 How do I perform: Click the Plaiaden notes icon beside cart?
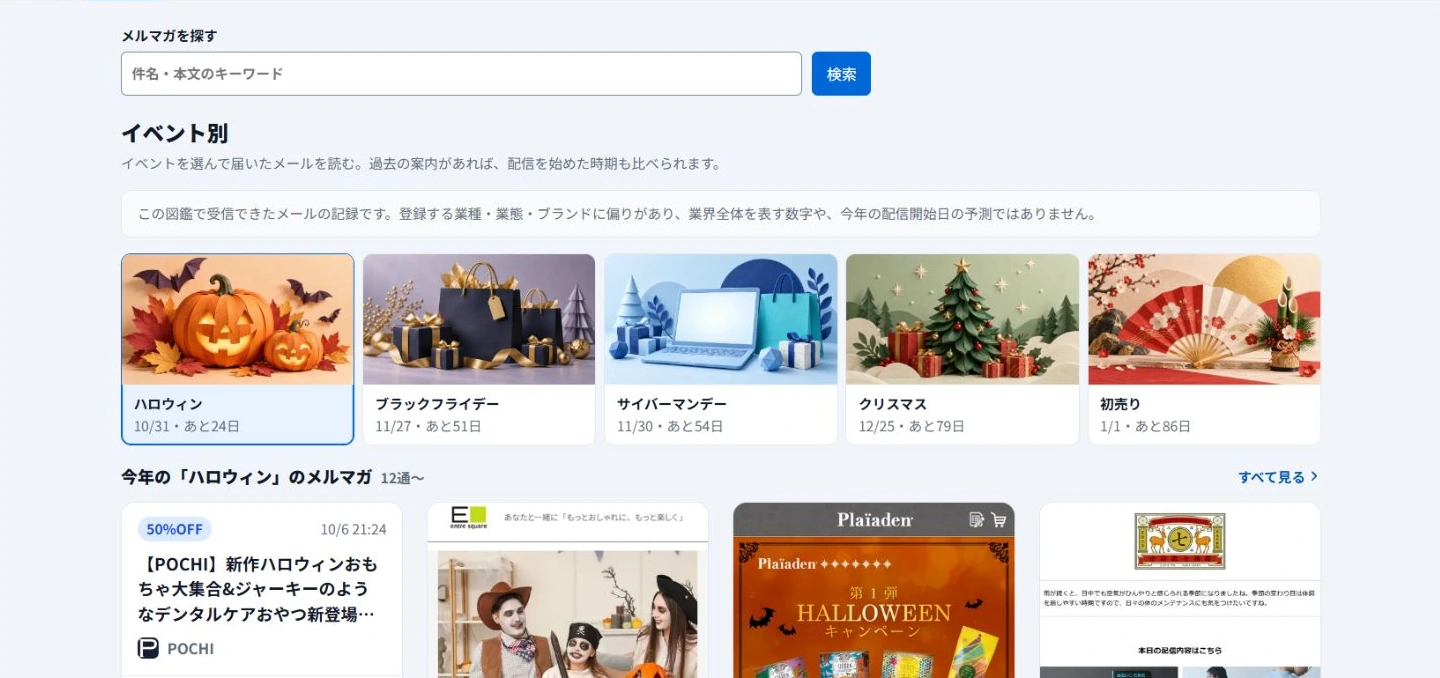click(977, 520)
